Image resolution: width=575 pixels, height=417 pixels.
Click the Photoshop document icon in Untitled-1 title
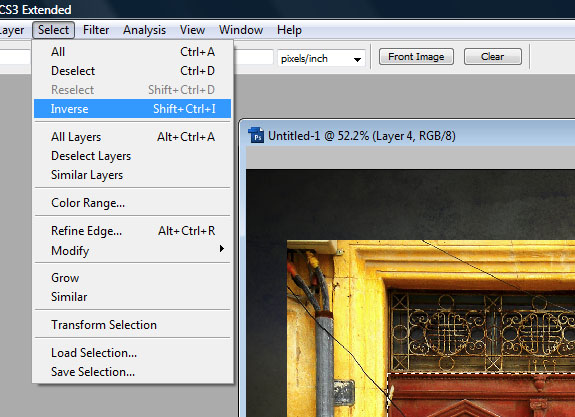click(256, 135)
